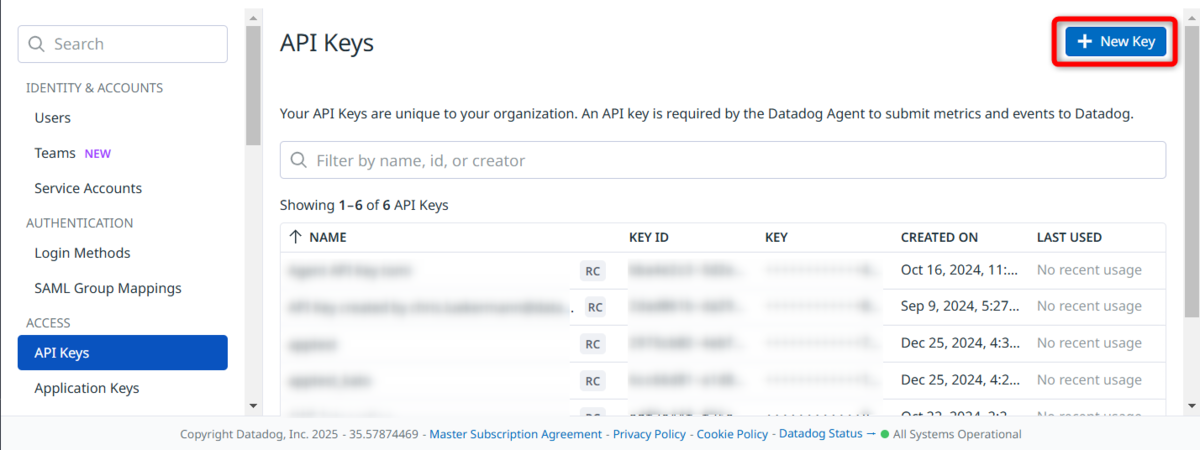Click the Sep 9, 2024 created date
This screenshot has width=1200, height=450.
pyautogui.click(x=959, y=306)
